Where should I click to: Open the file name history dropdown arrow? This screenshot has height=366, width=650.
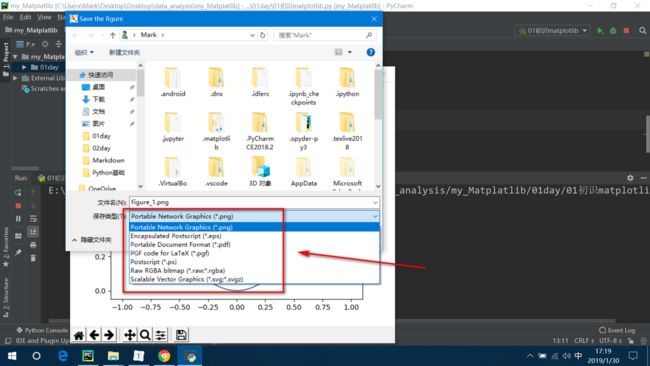[x=375, y=202]
